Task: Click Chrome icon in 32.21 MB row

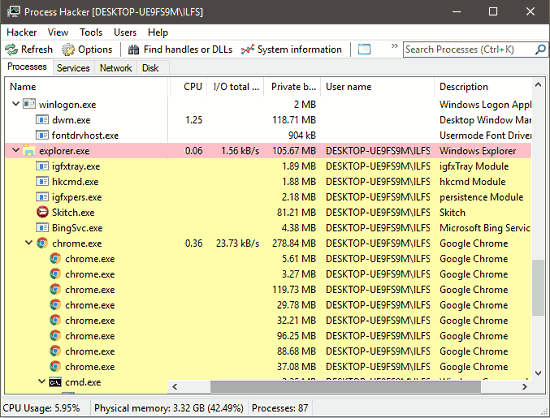Action: click(55, 320)
